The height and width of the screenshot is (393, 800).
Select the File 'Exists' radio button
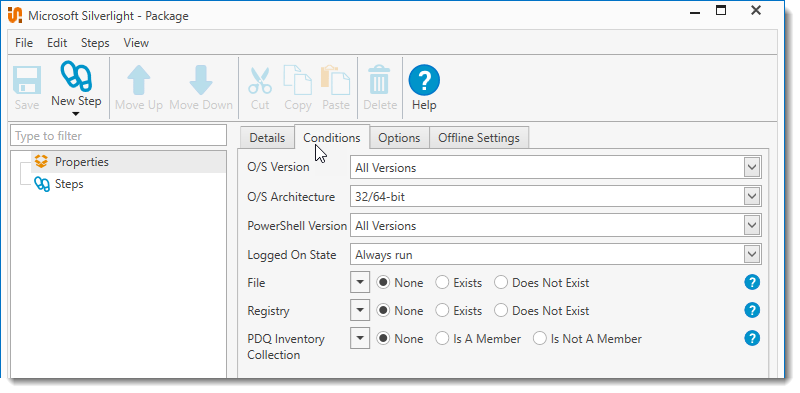coord(442,283)
